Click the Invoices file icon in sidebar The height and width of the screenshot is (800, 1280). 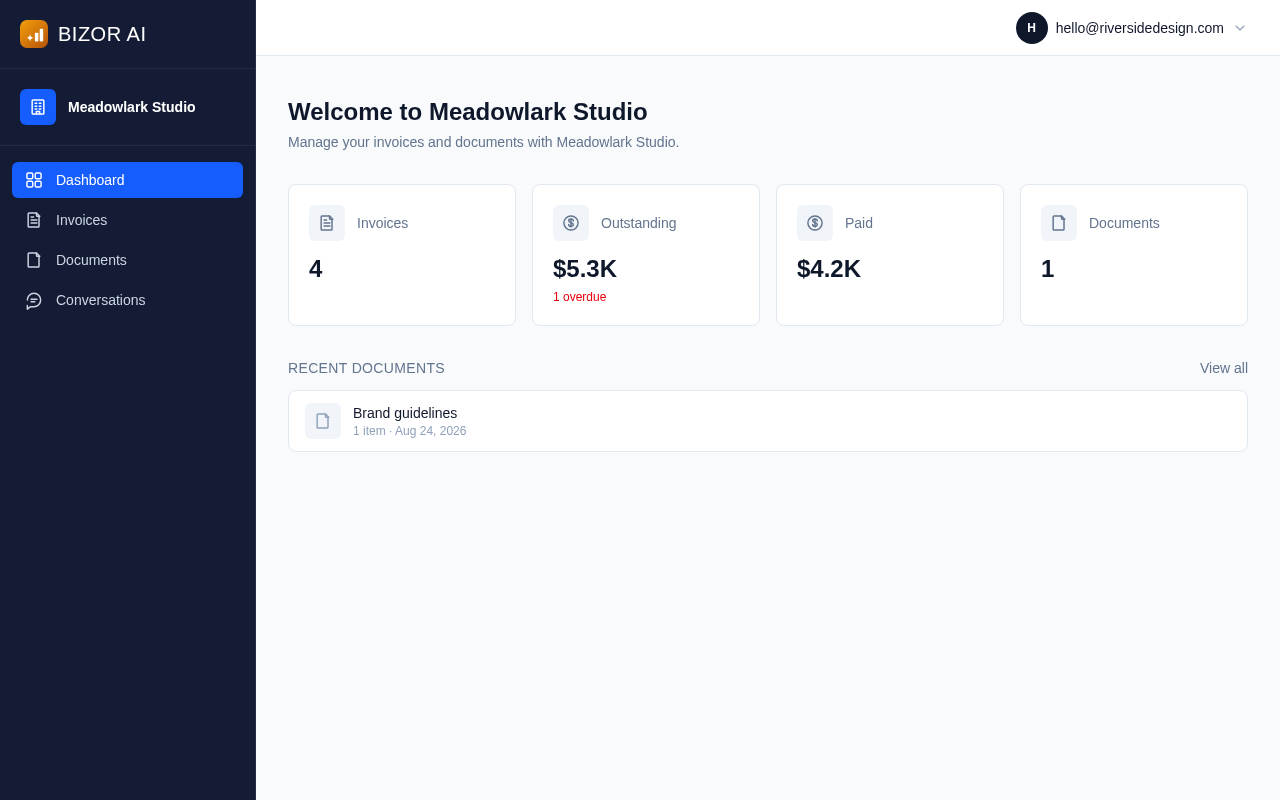coord(34,220)
